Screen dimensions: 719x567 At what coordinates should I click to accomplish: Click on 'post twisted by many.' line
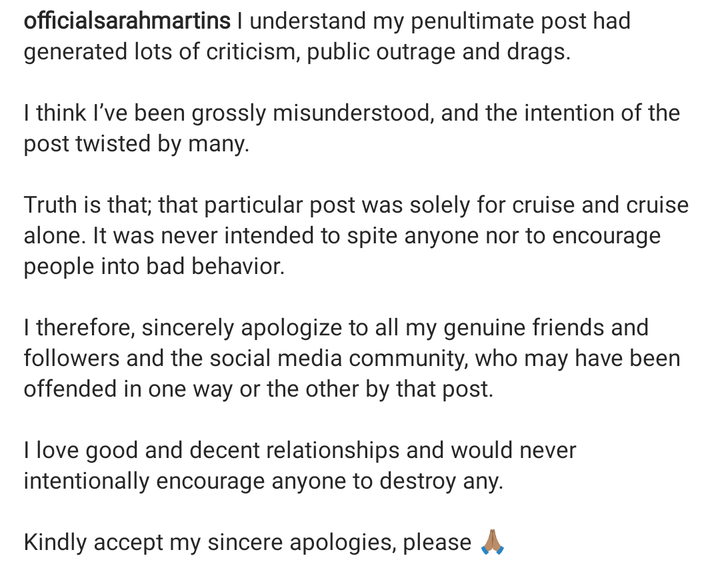(136, 144)
